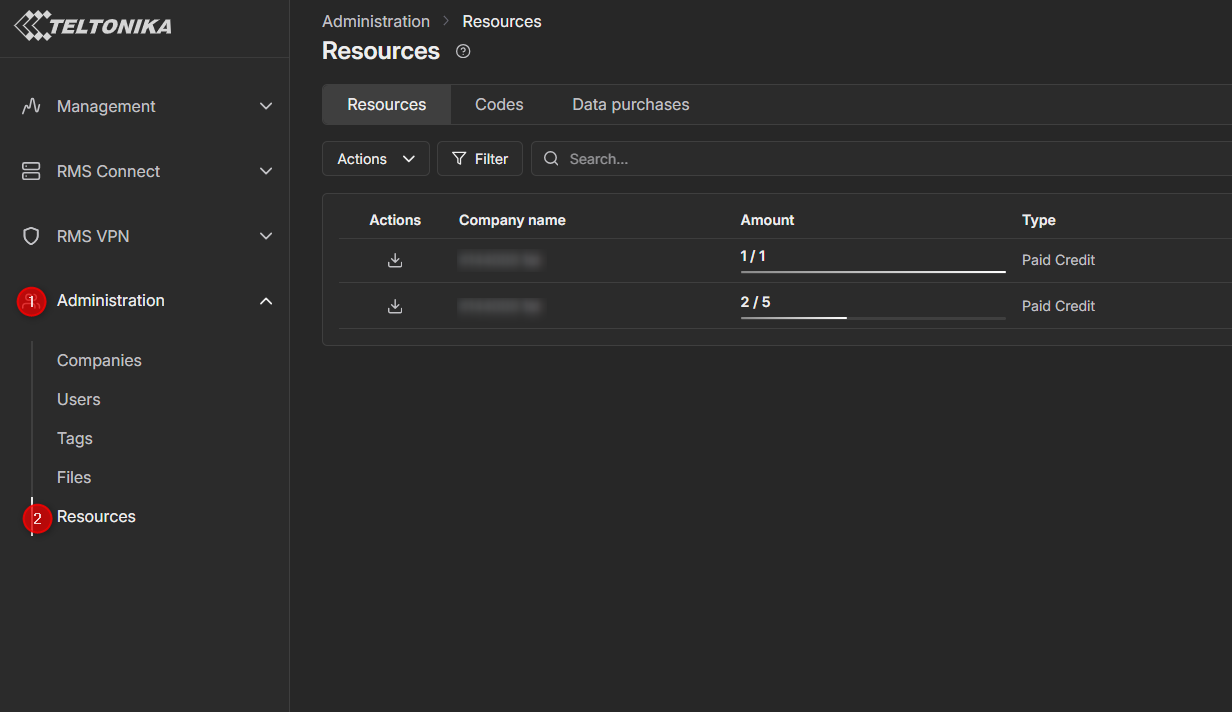Click the RMS VPN shield icon
Screen dimensions: 1232x712
(x=31, y=236)
